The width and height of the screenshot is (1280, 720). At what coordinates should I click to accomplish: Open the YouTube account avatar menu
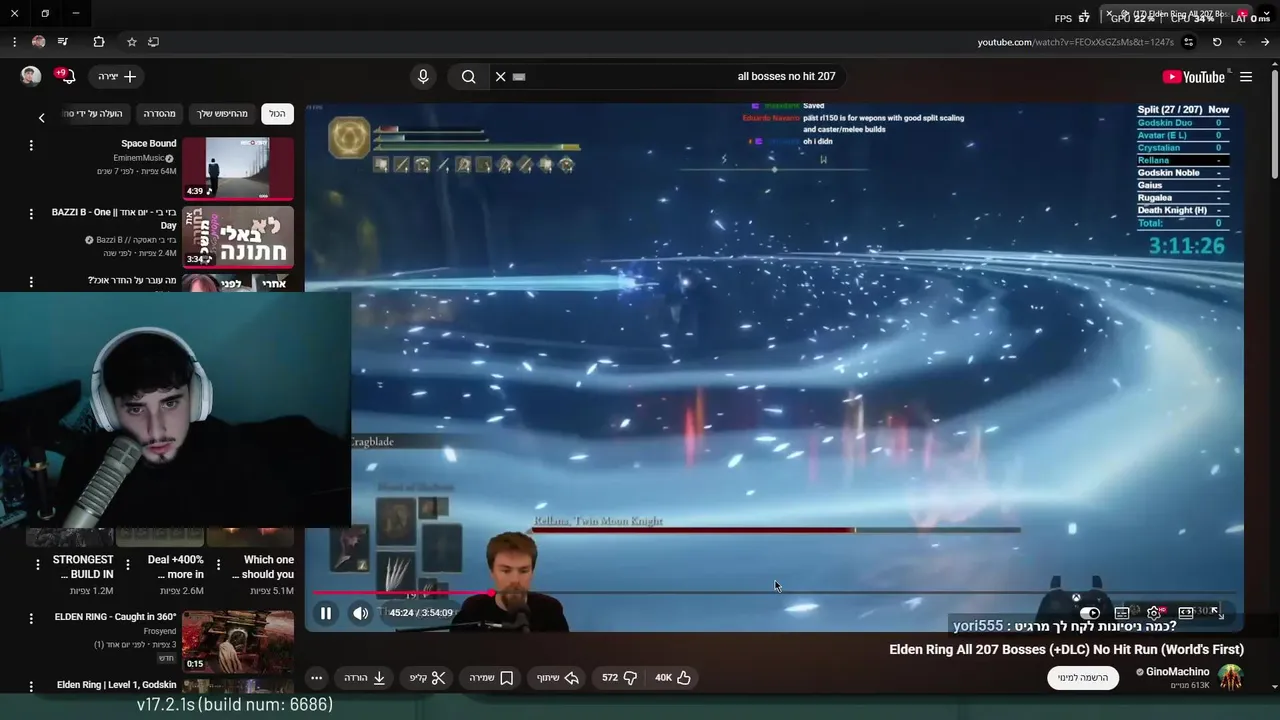31,77
